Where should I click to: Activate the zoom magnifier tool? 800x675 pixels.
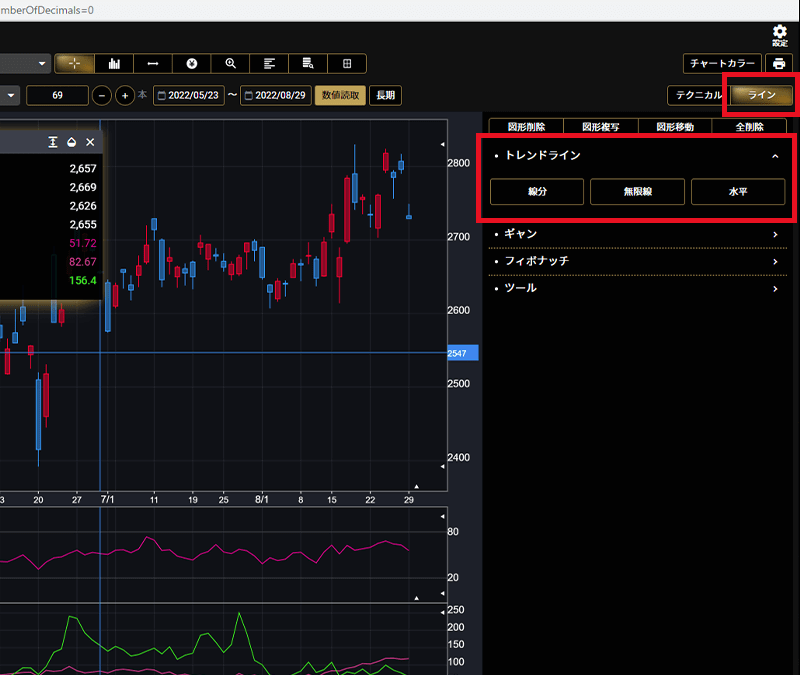click(231, 64)
